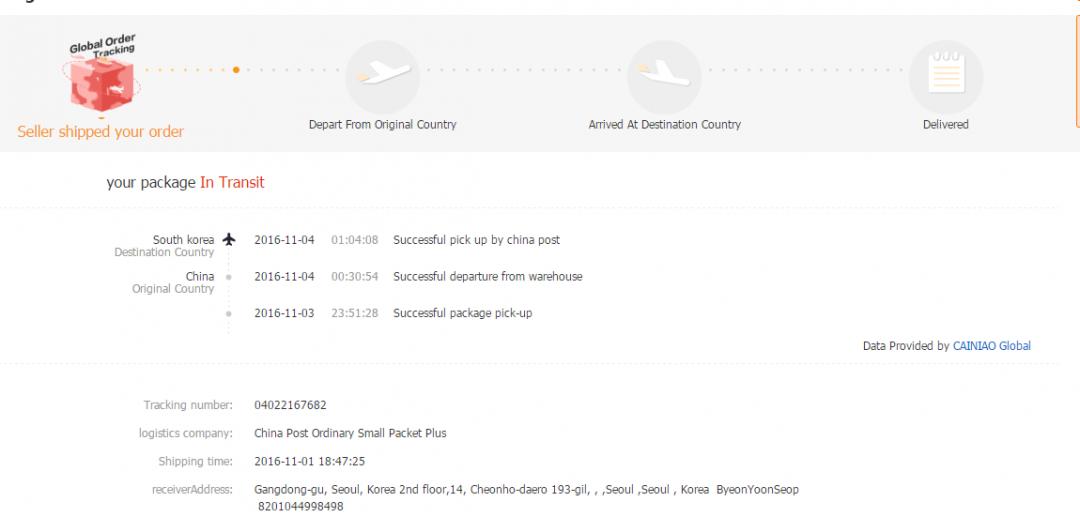Select the tracking number 04022167682
This screenshot has height=517, width=1080.
click(x=290, y=405)
